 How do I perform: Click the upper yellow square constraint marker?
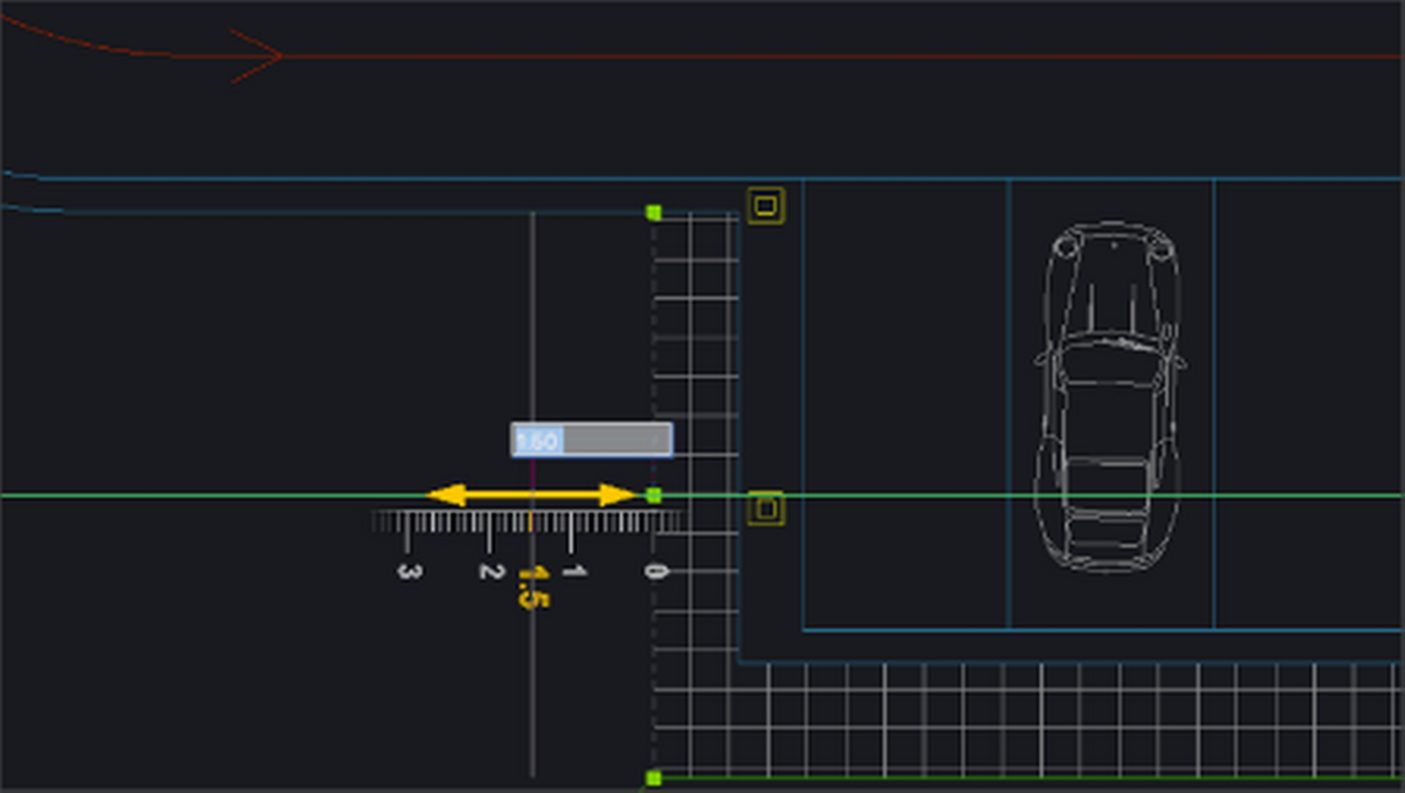pos(765,206)
